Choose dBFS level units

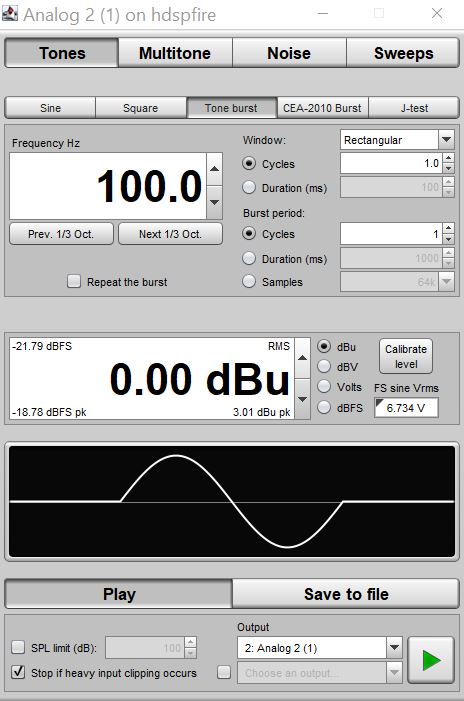click(324, 407)
